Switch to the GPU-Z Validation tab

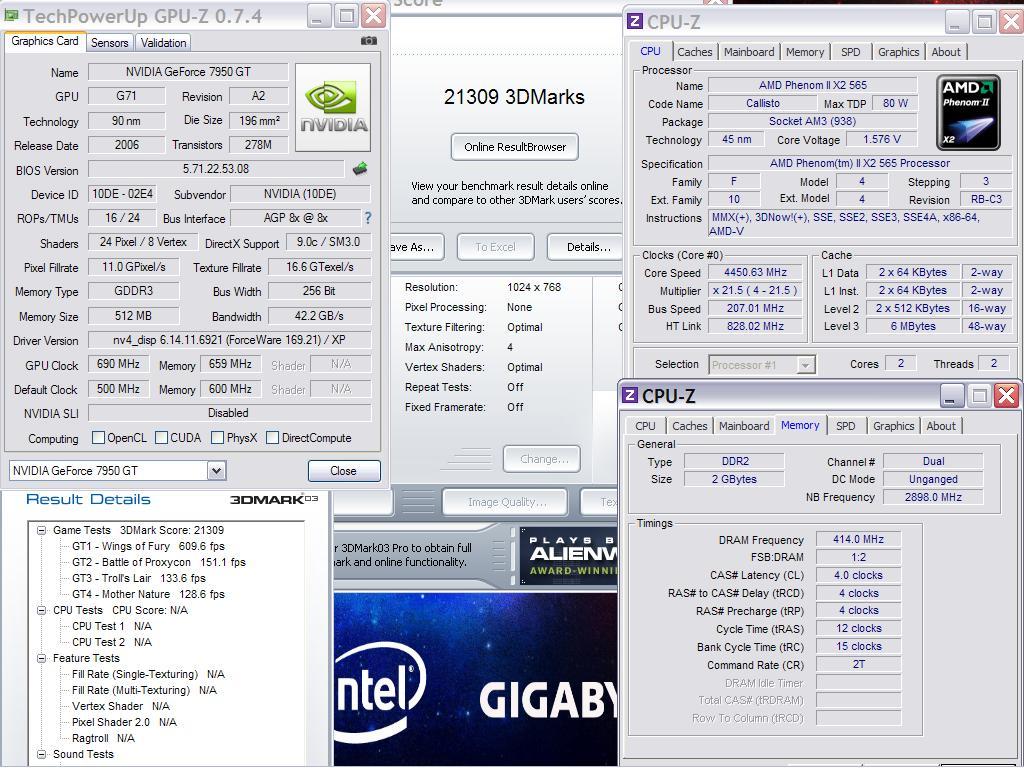[163, 42]
